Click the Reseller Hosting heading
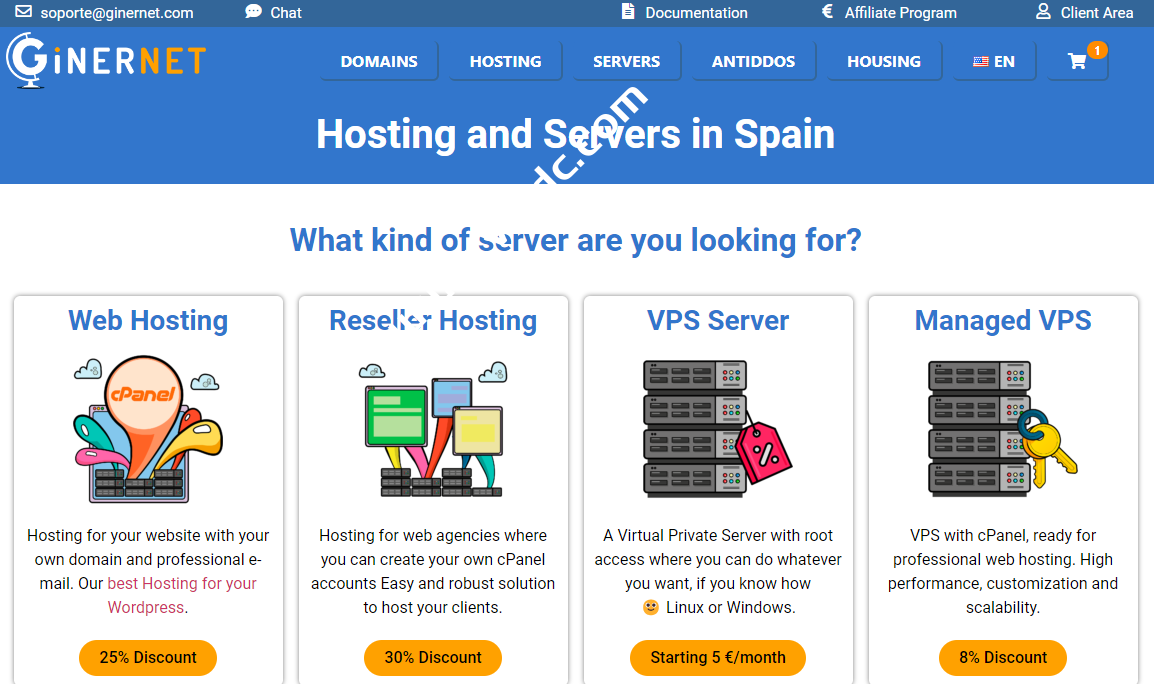The image size is (1154, 684). (x=433, y=320)
